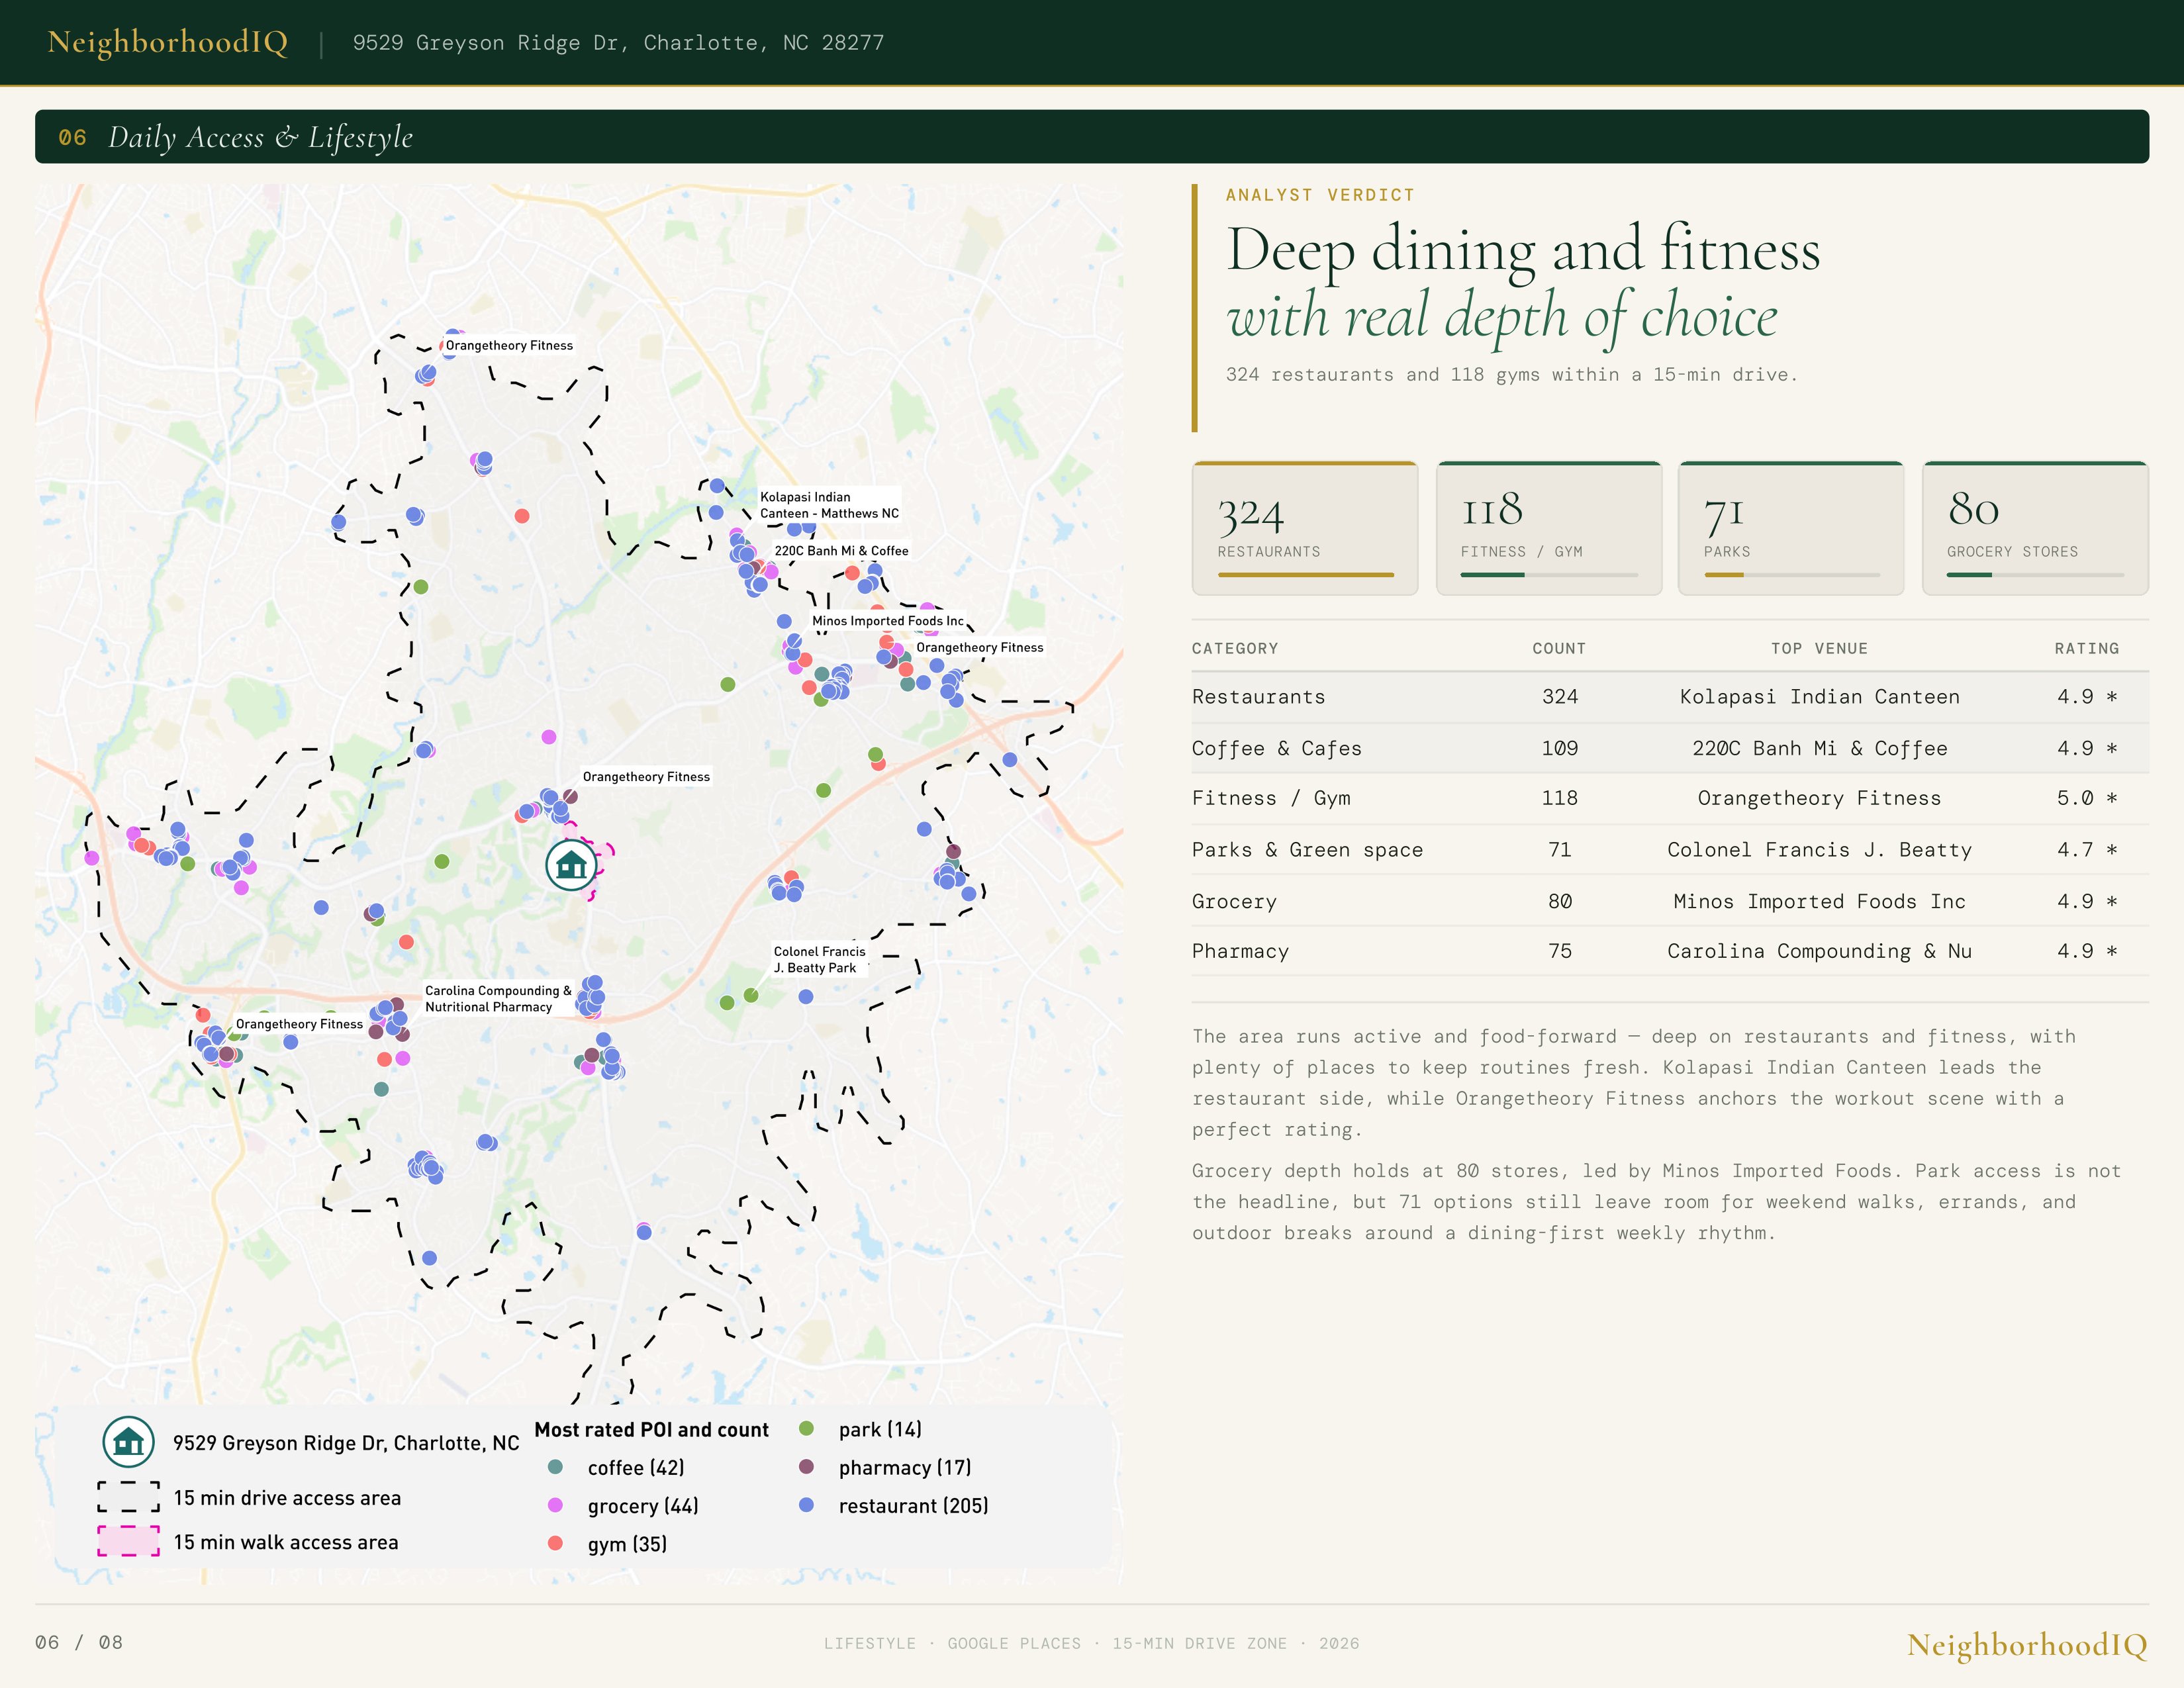Click the NeighborhoodIQ logo in the header
The height and width of the screenshot is (1688, 2184).
(x=168, y=42)
